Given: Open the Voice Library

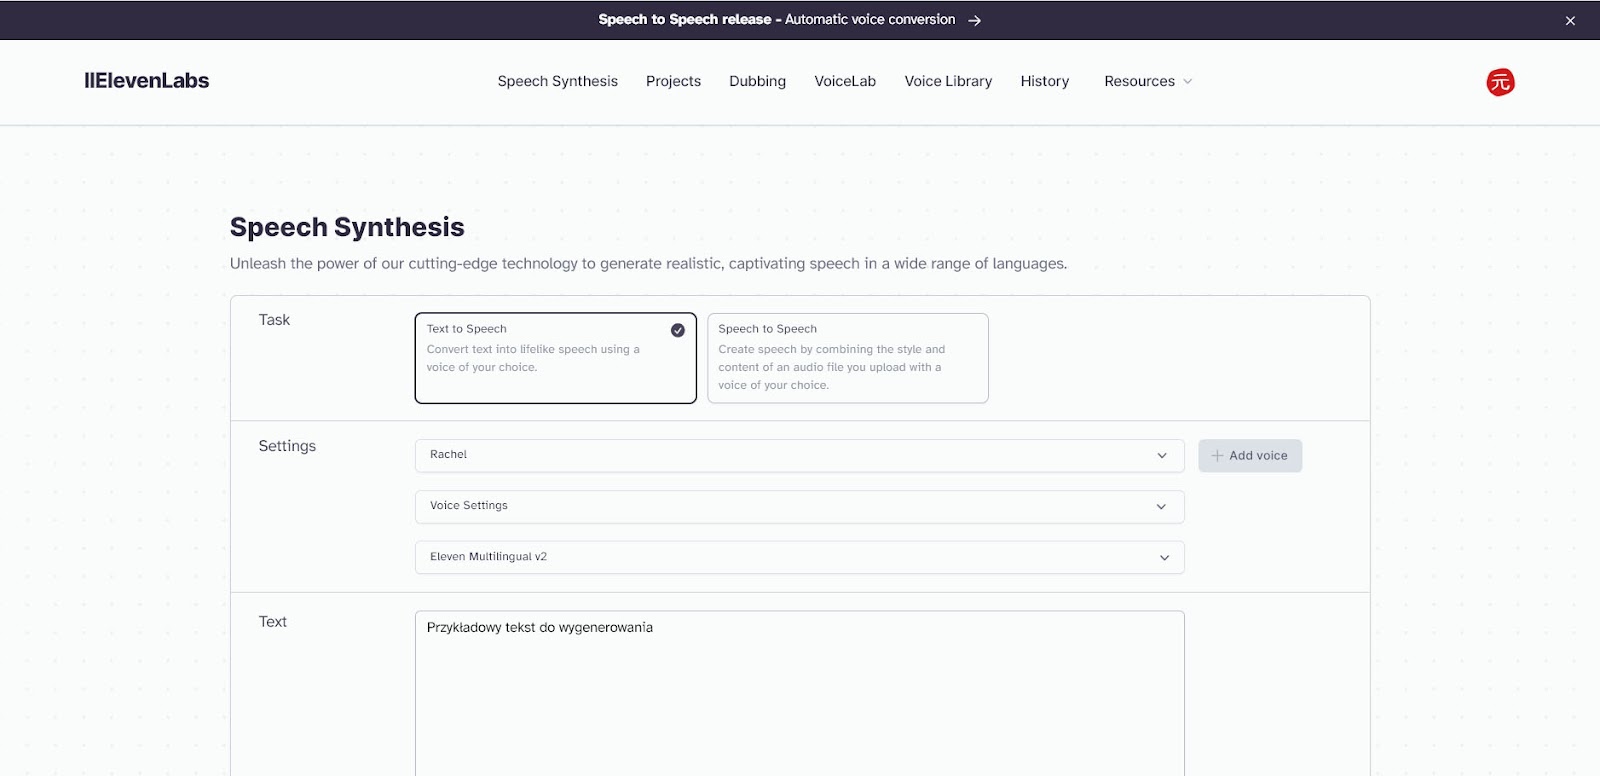Looking at the screenshot, I should coord(948,81).
